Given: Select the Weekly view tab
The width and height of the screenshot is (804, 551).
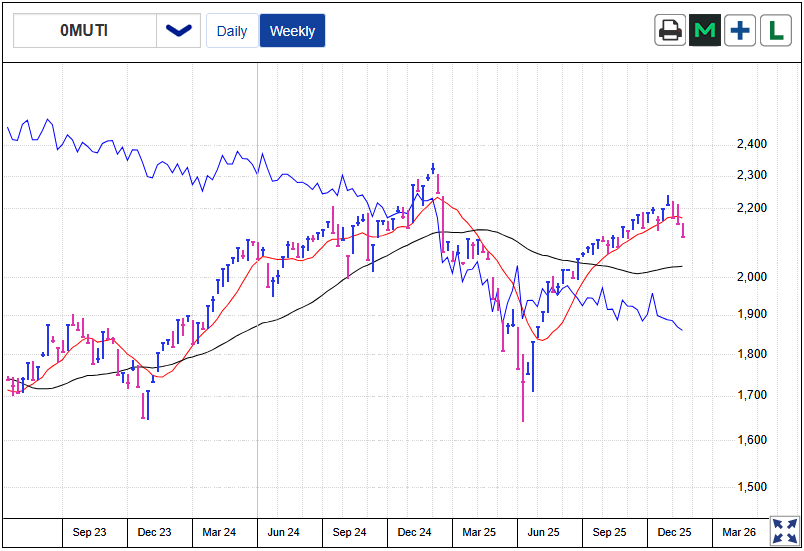Looking at the screenshot, I should tap(292, 31).
